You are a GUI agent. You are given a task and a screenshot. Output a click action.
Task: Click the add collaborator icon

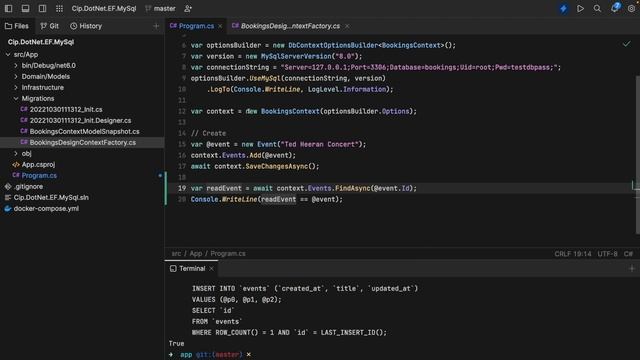(x=188, y=9)
